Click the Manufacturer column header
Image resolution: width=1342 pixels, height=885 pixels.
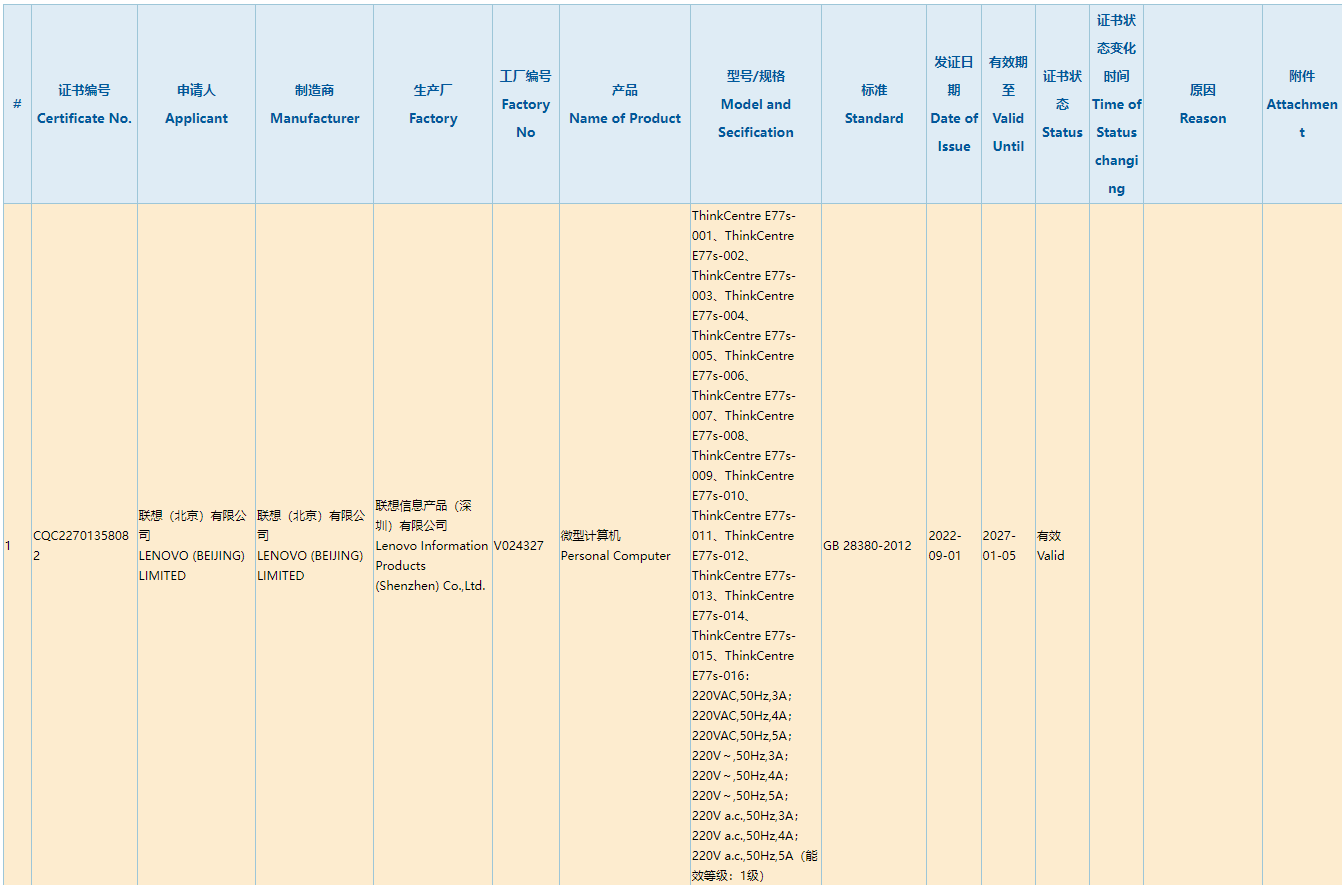(x=314, y=105)
